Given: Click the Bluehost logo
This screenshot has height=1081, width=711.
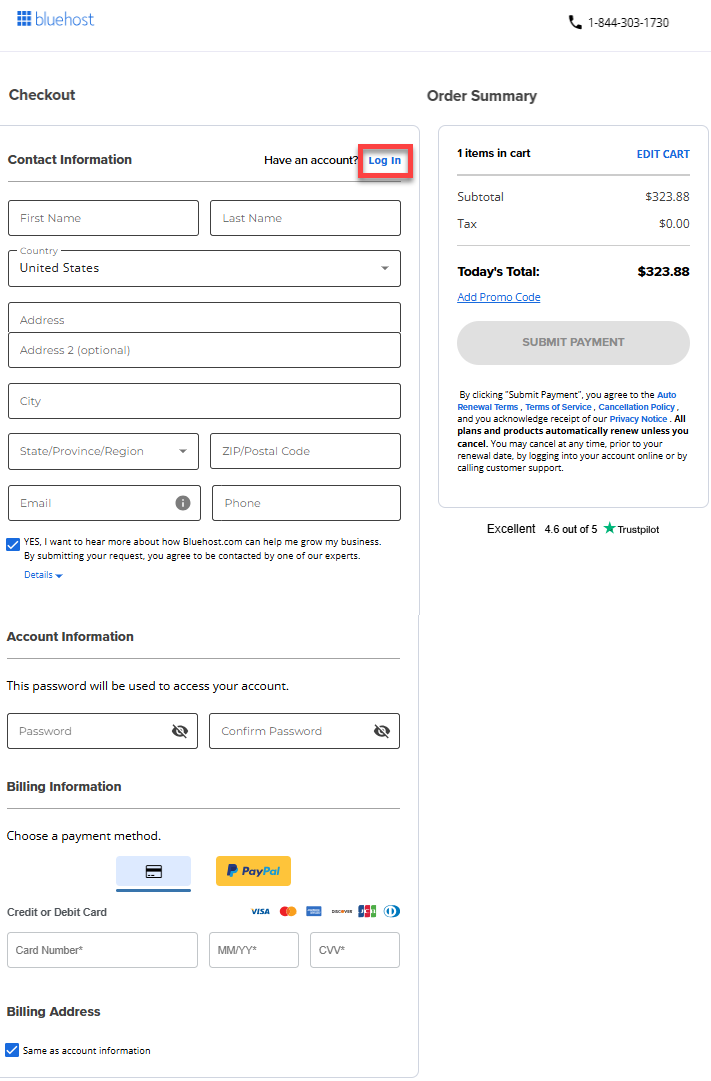Looking at the screenshot, I should [55, 18].
